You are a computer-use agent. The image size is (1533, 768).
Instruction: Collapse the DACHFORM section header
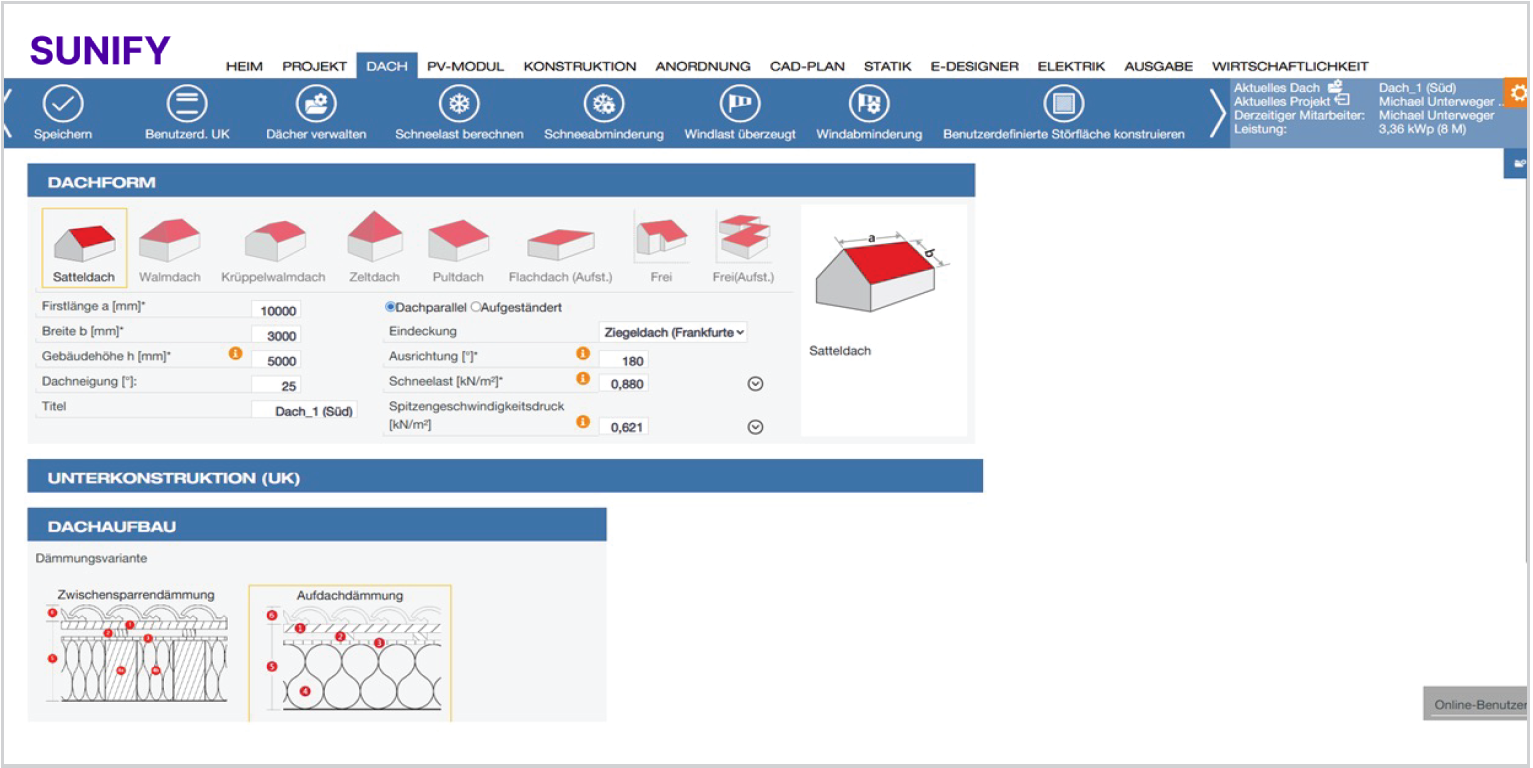501,181
